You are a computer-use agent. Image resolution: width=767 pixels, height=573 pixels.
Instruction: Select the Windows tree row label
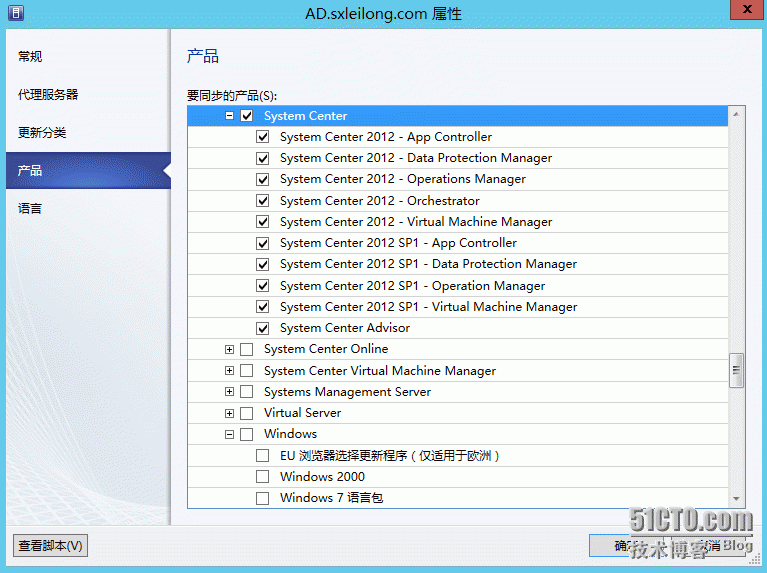(x=291, y=434)
